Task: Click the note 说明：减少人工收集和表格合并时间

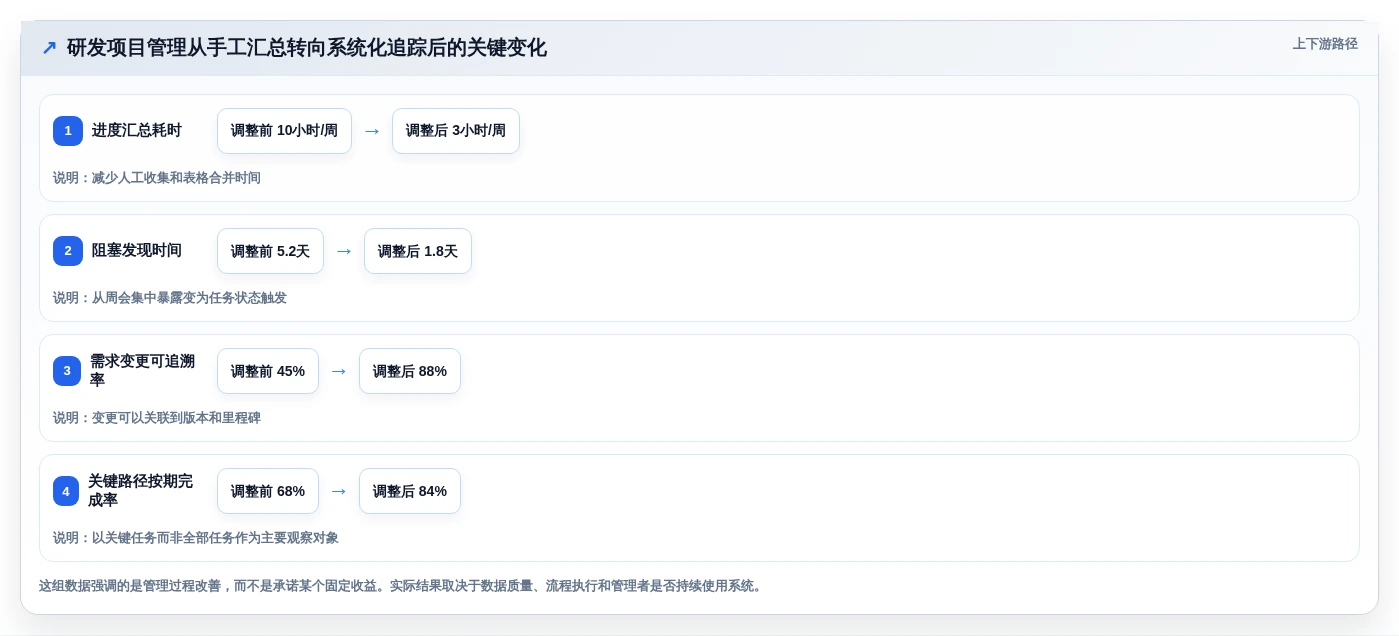Action: 157,178
